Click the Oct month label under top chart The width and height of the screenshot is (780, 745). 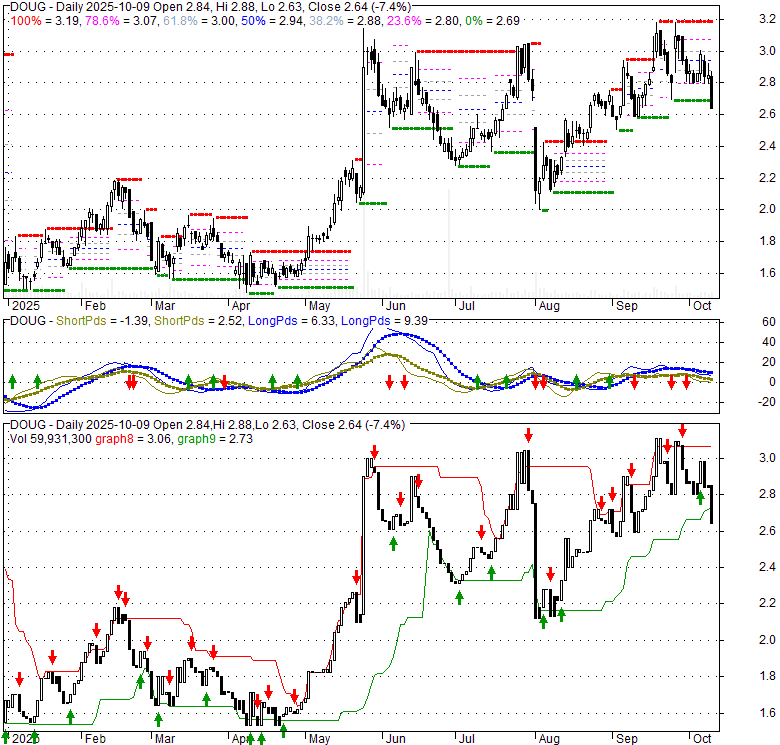click(702, 306)
